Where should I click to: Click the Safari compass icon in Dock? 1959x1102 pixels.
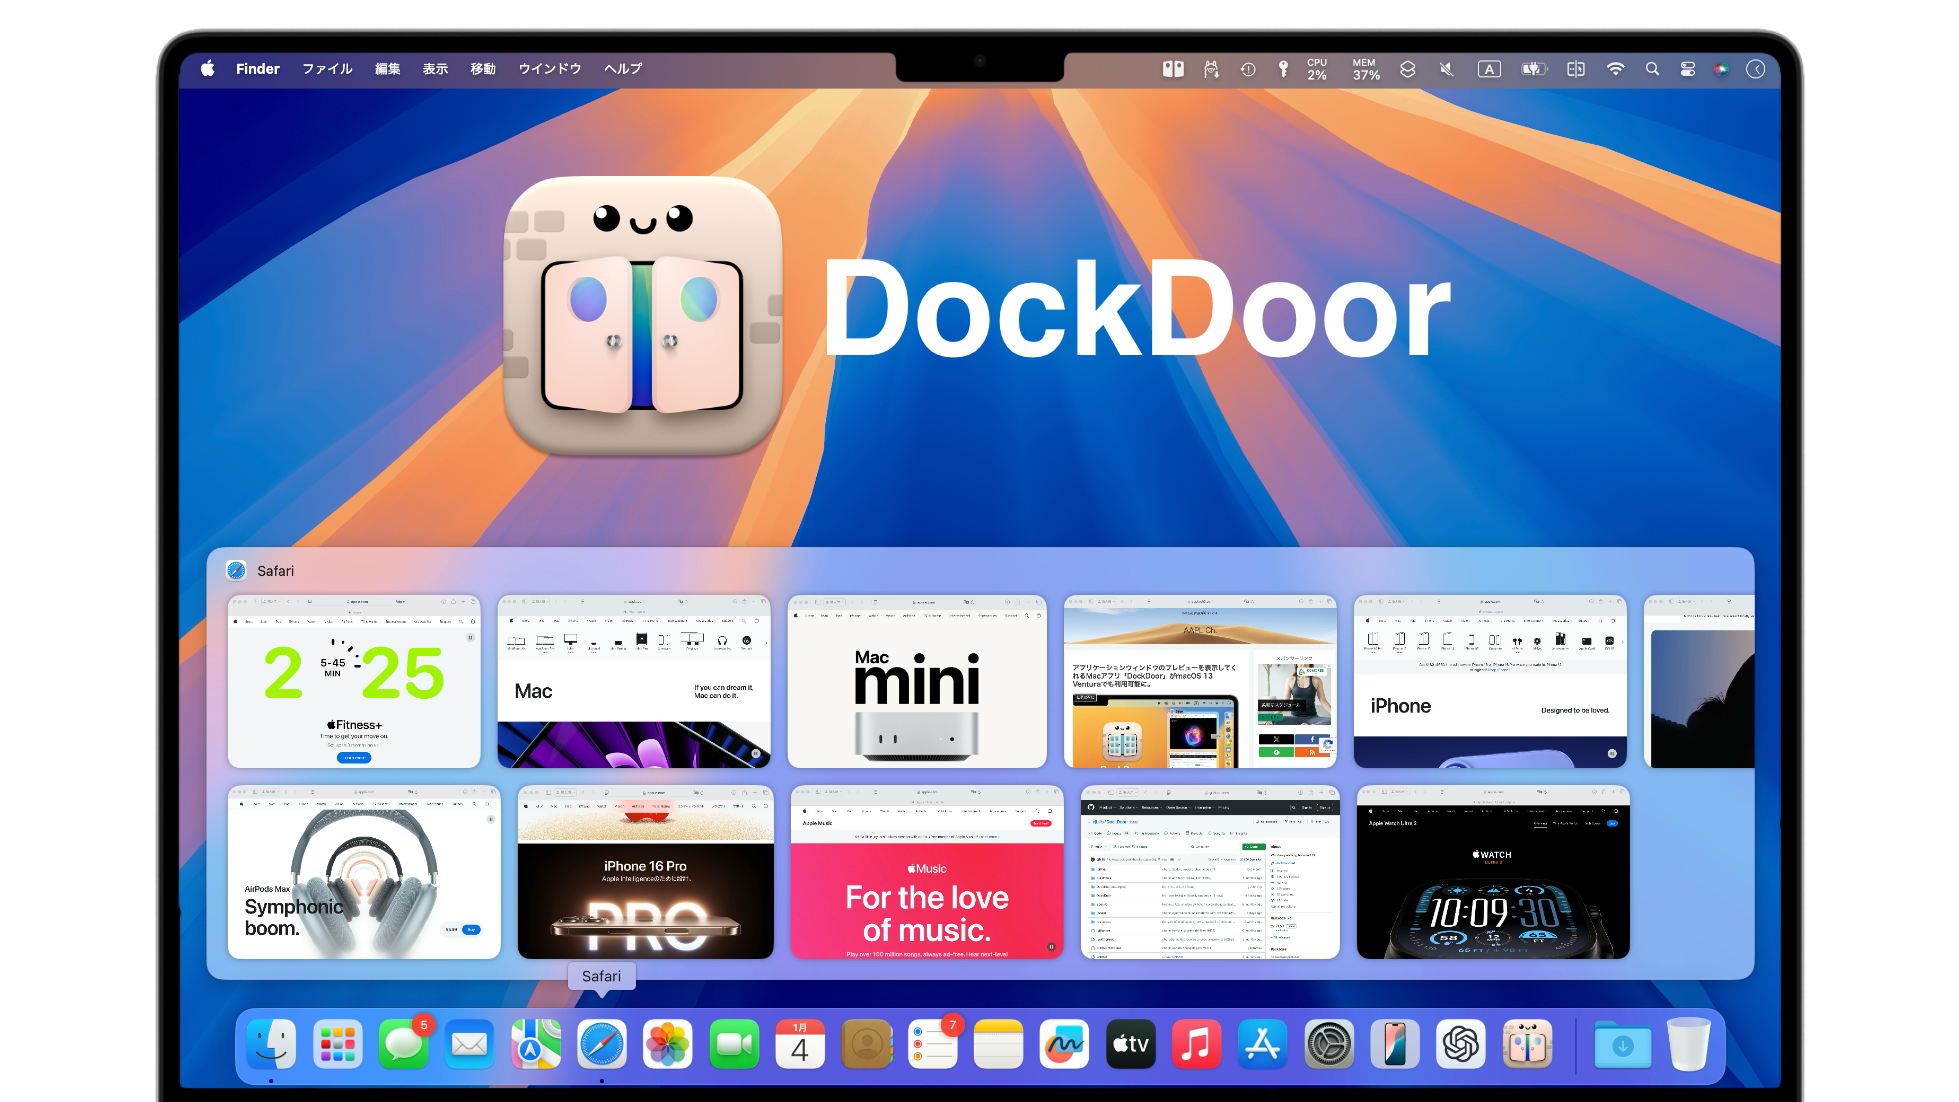[x=602, y=1045]
